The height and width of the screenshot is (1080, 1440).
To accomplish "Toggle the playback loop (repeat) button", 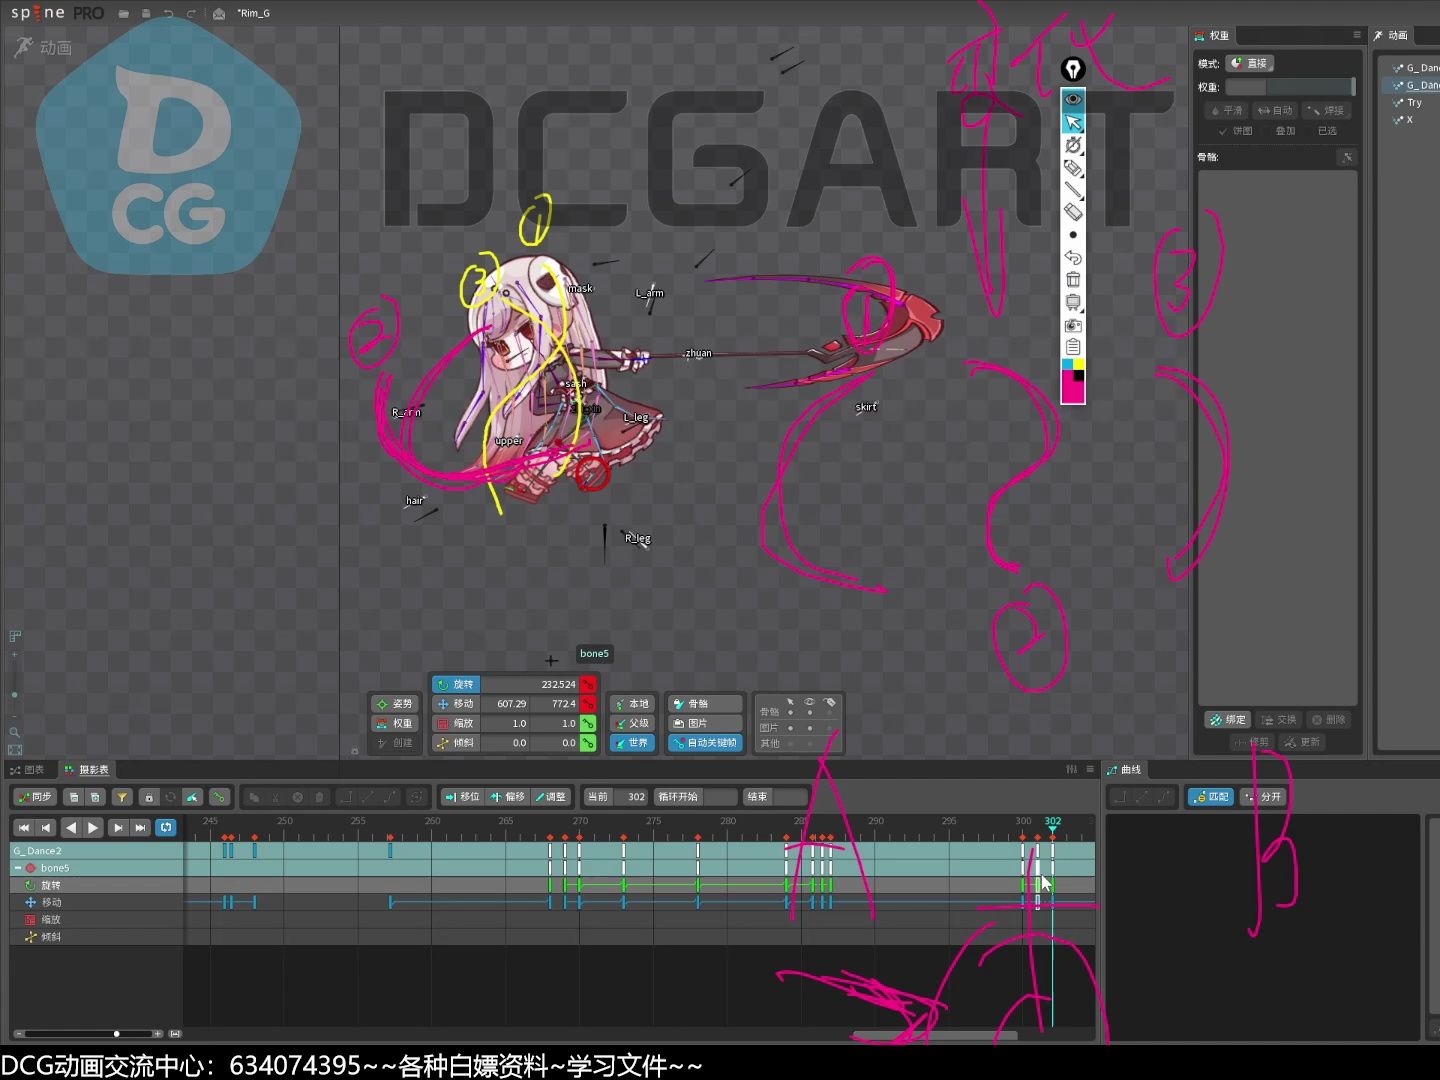I will click(166, 827).
